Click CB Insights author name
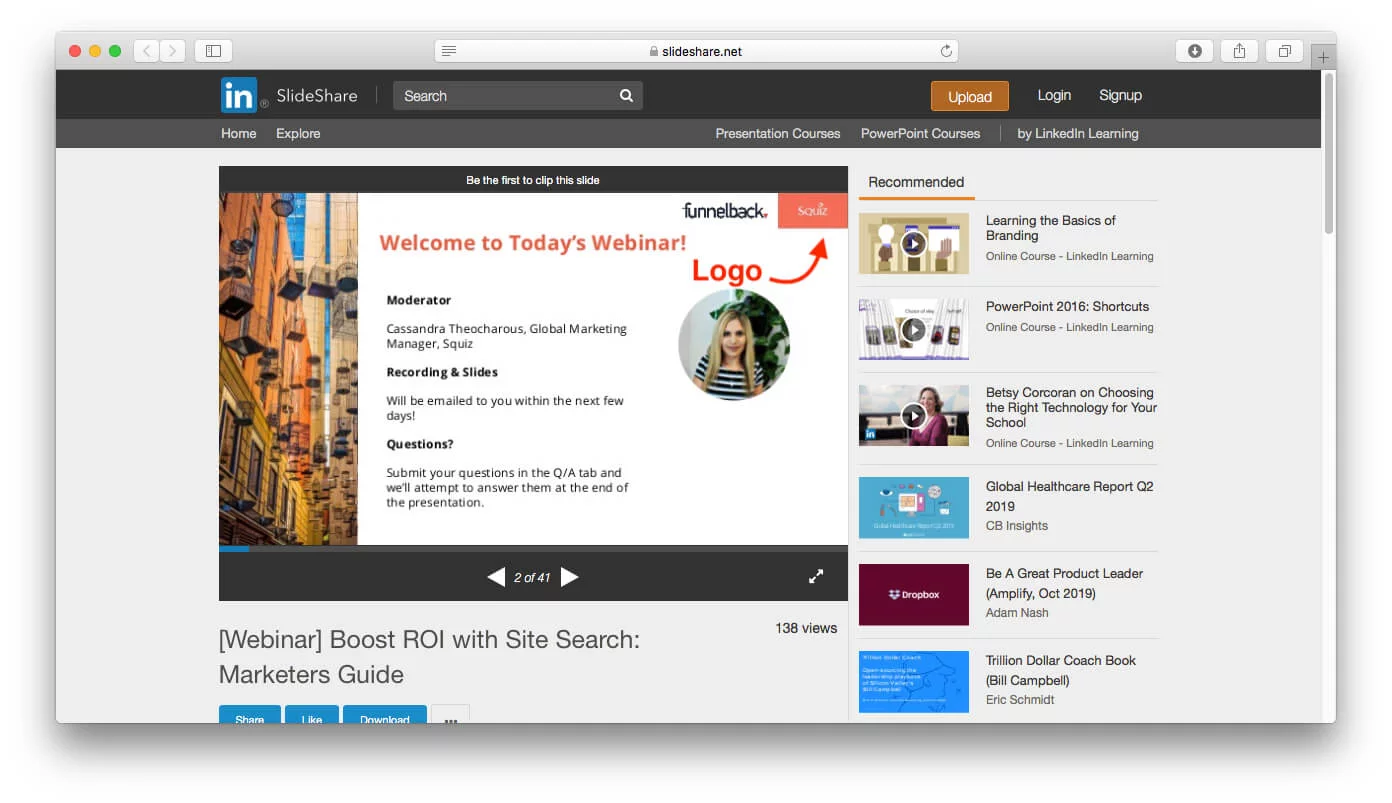The image size is (1392, 803). [x=1017, y=526]
